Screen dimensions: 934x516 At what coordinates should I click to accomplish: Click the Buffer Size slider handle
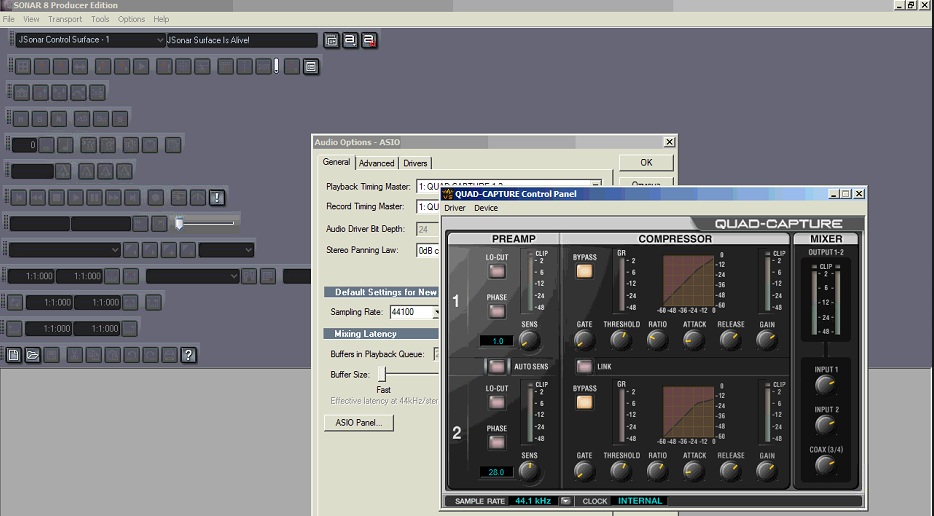pyautogui.click(x=383, y=374)
